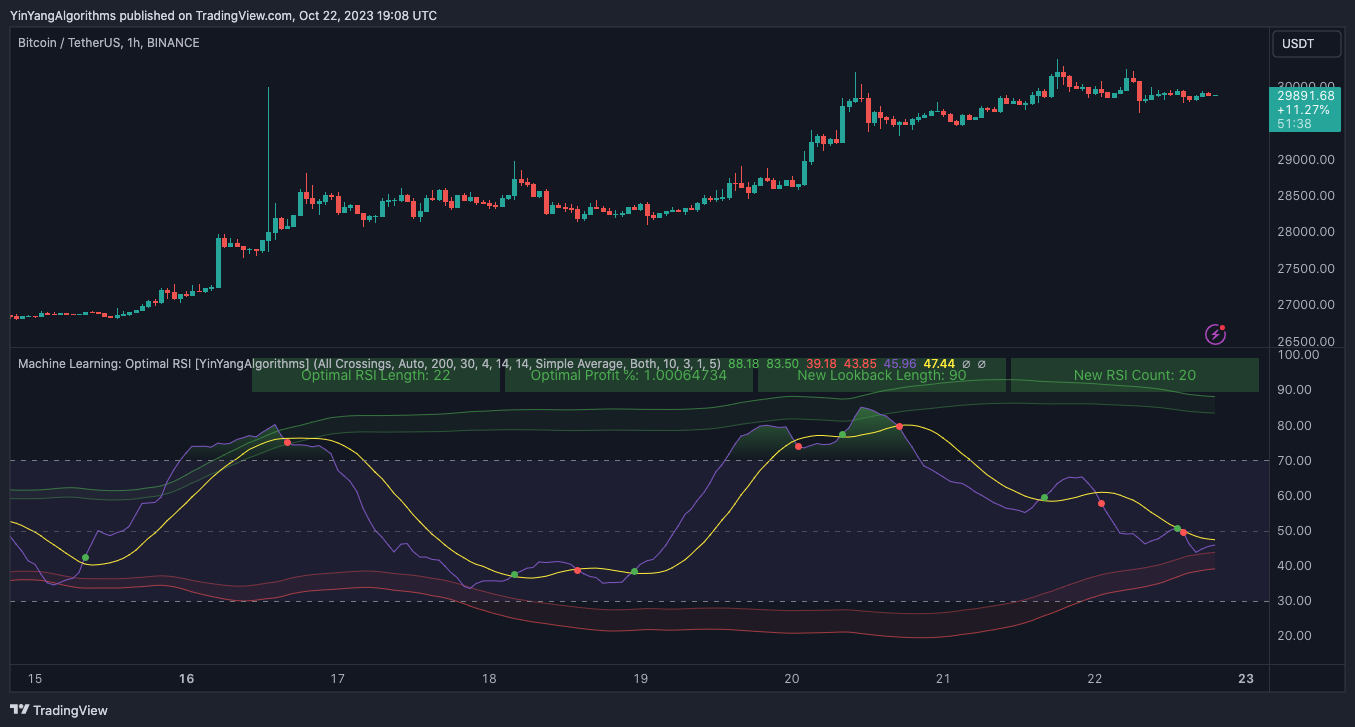
Task: Click the Optimal RSI Length: 22 cell
Action: [x=376, y=376]
